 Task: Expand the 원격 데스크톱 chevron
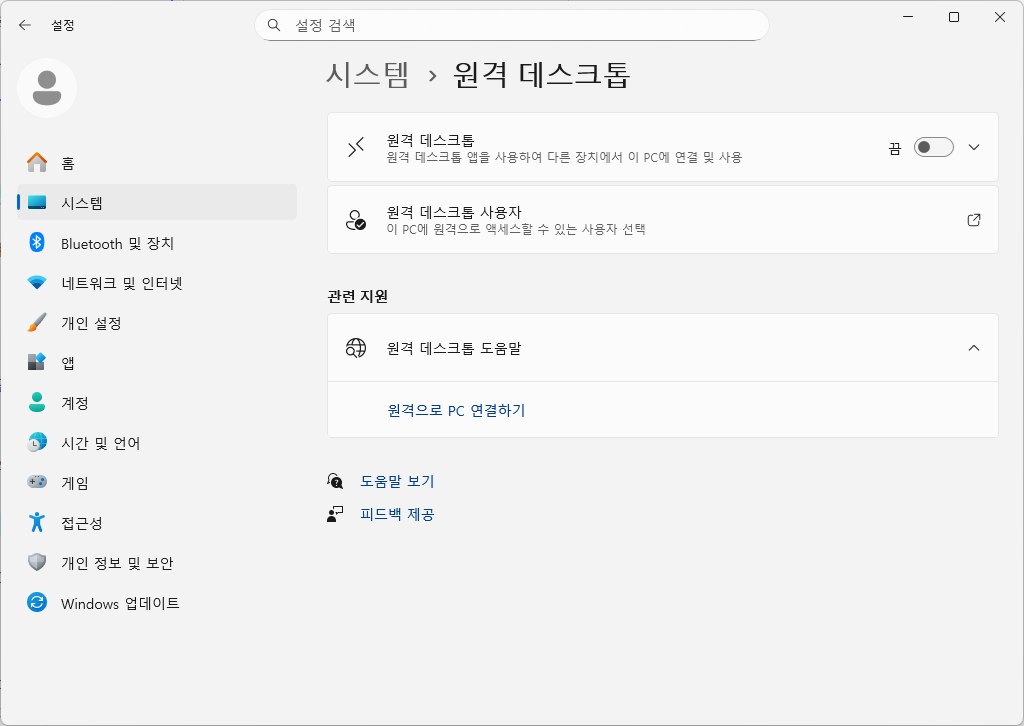pyautogui.click(x=974, y=147)
